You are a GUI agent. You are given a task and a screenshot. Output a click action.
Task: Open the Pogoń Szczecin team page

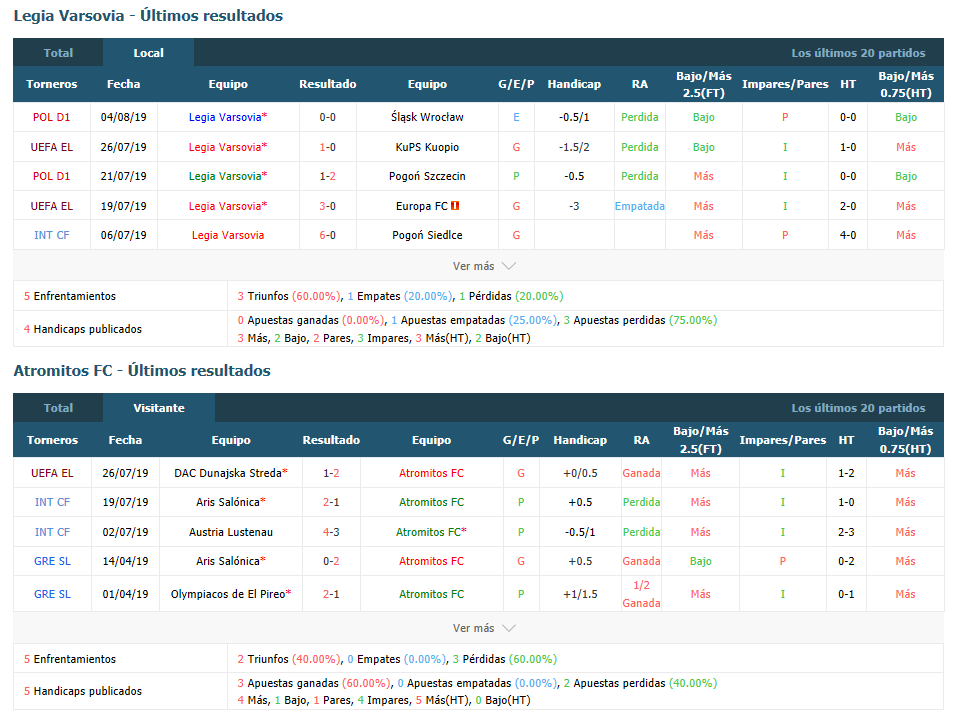pyautogui.click(x=427, y=176)
